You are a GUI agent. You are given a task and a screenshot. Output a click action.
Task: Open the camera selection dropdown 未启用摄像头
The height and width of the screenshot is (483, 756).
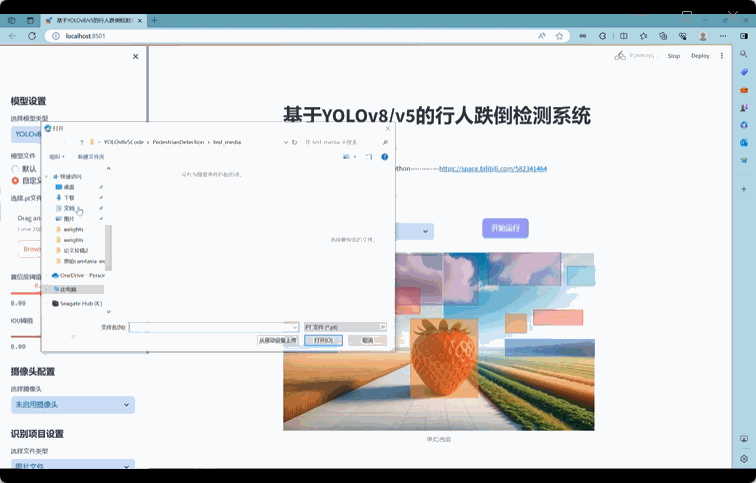tap(73, 405)
